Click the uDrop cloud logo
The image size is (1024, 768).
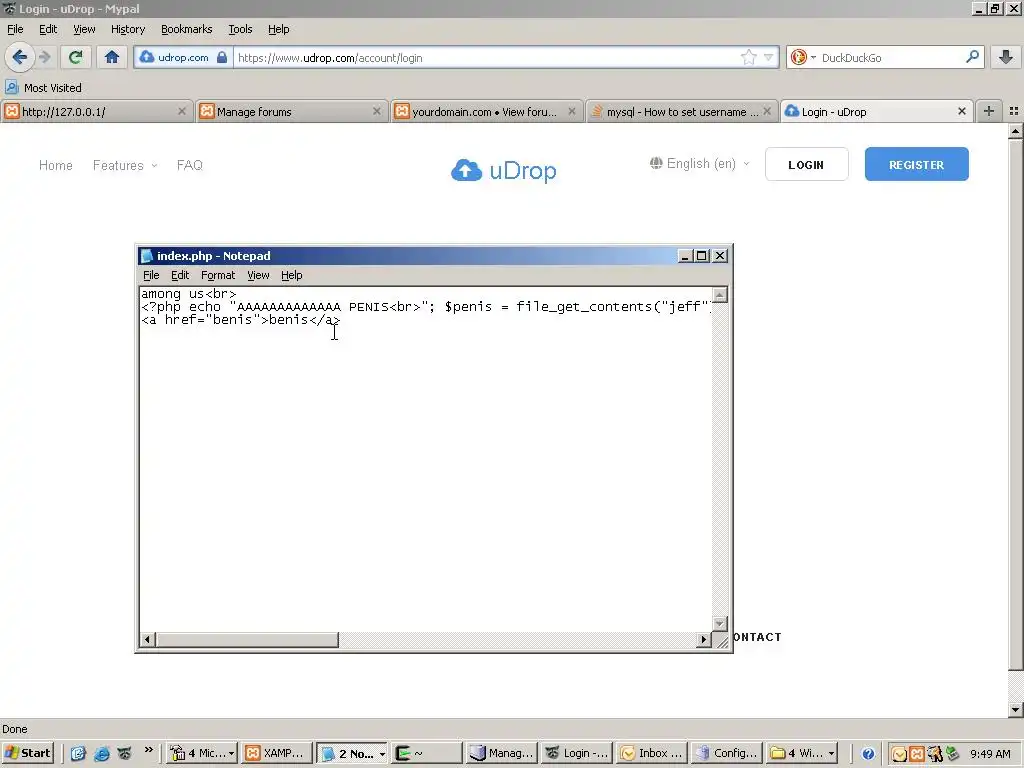504,170
